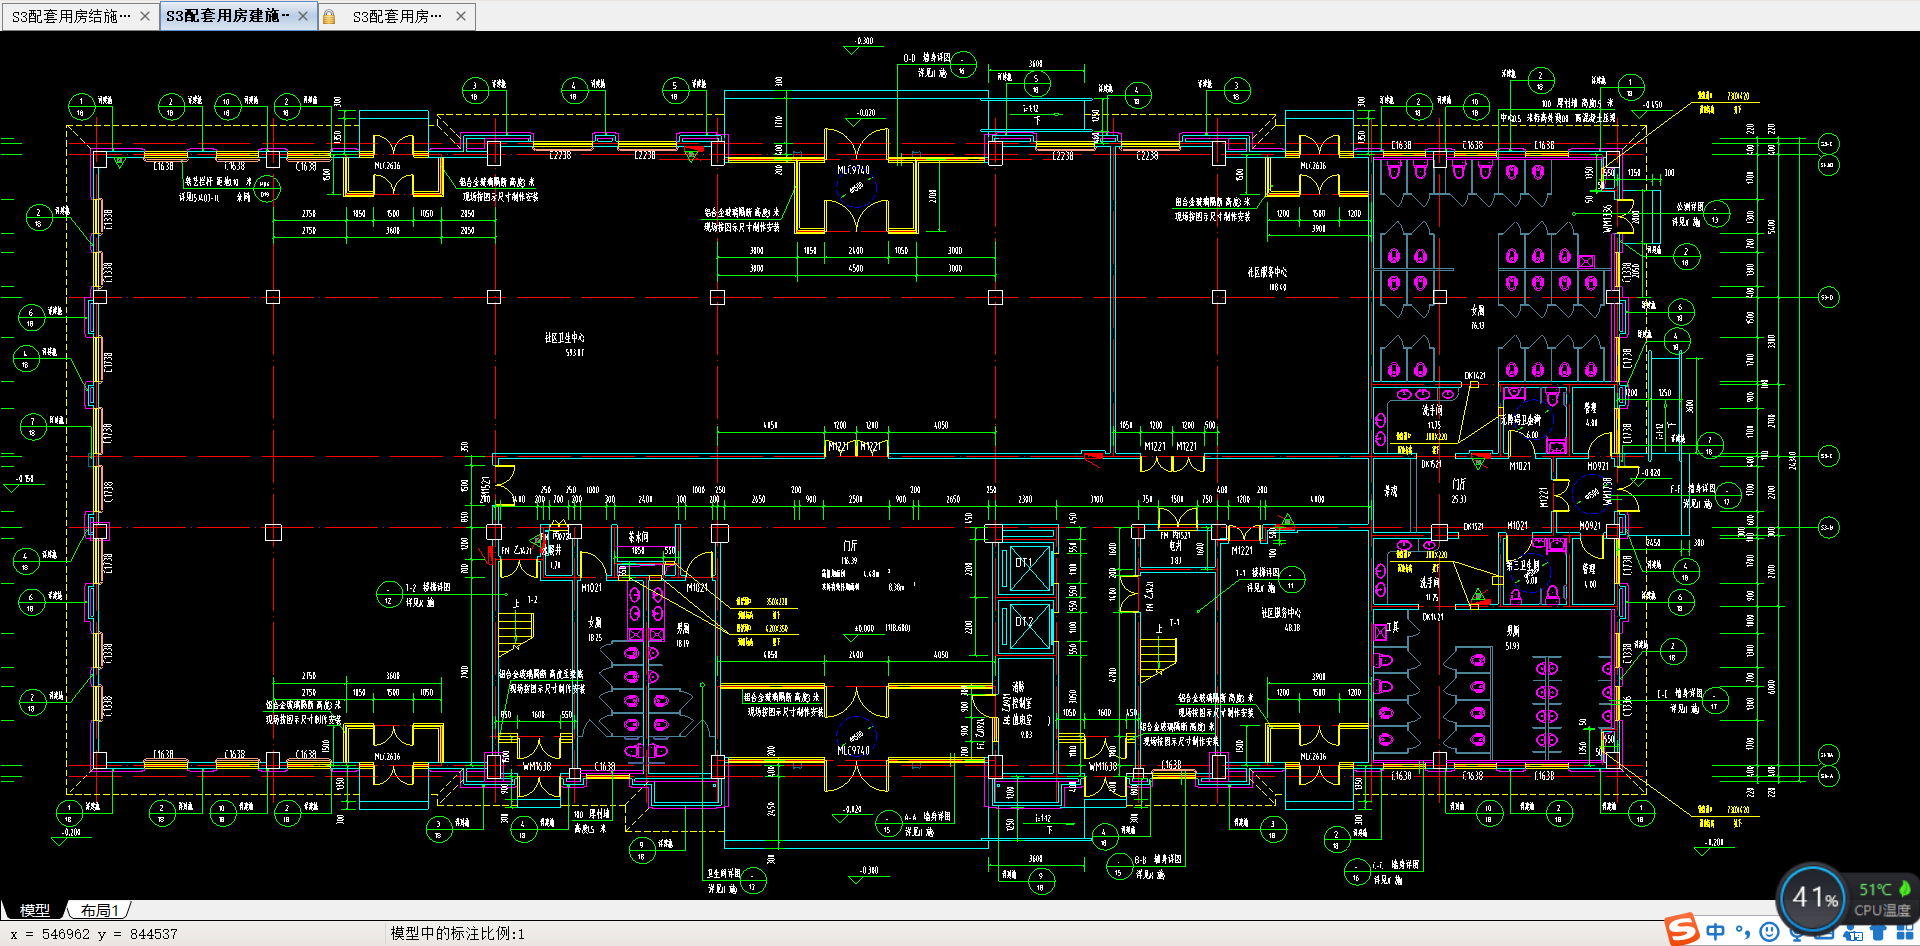Close the S3配套用房建施 tab
1920x946 pixels.
coord(303,16)
